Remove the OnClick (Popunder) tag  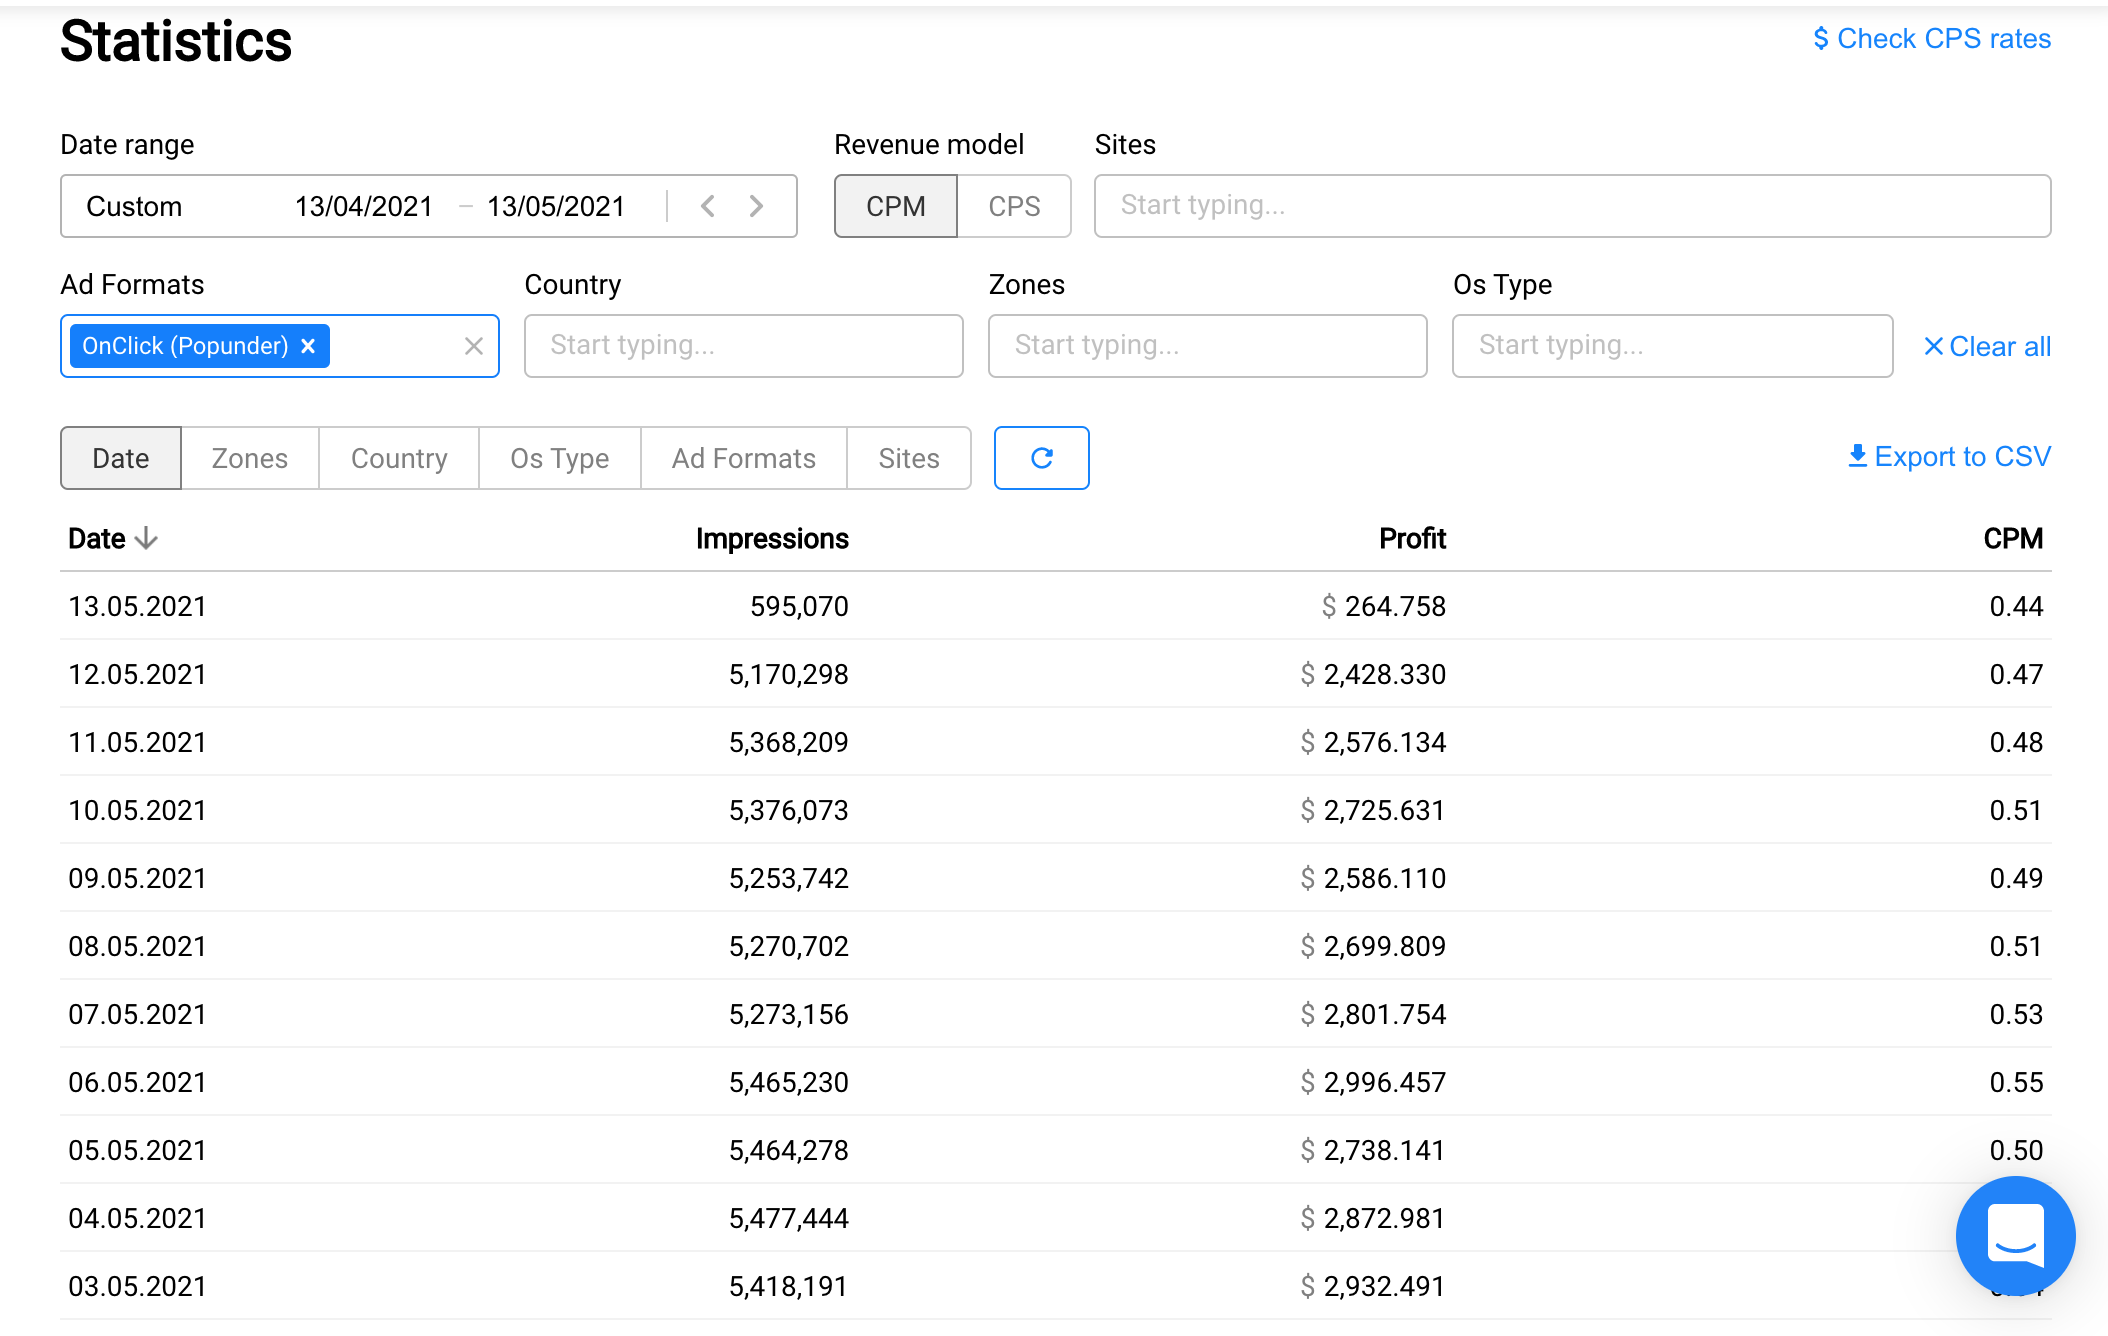[309, 346]
